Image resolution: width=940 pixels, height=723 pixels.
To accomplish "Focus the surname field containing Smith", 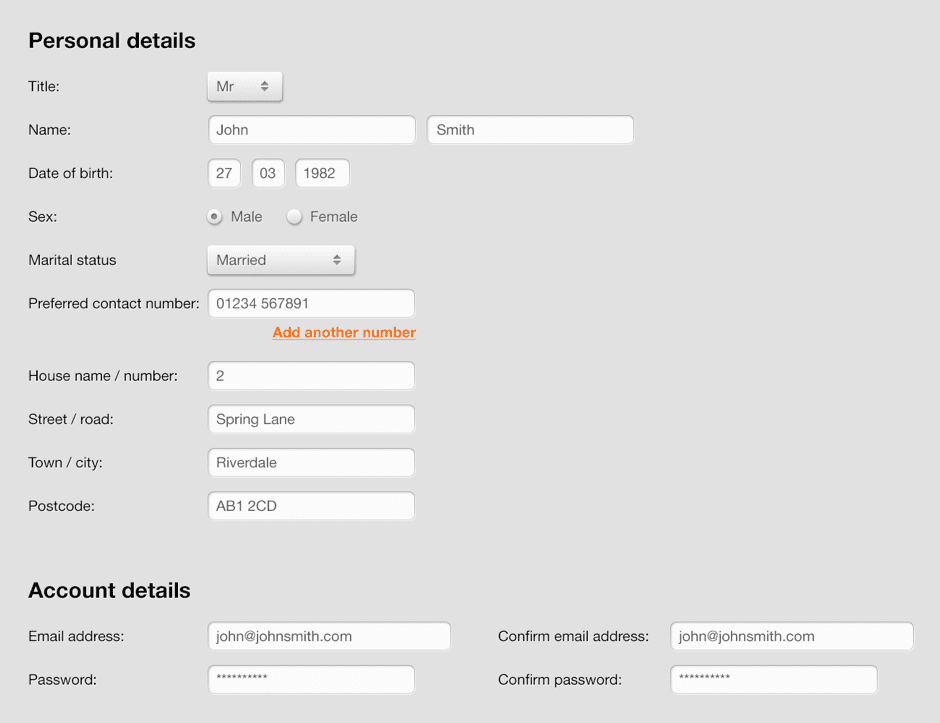I will (x=530, y=130).
